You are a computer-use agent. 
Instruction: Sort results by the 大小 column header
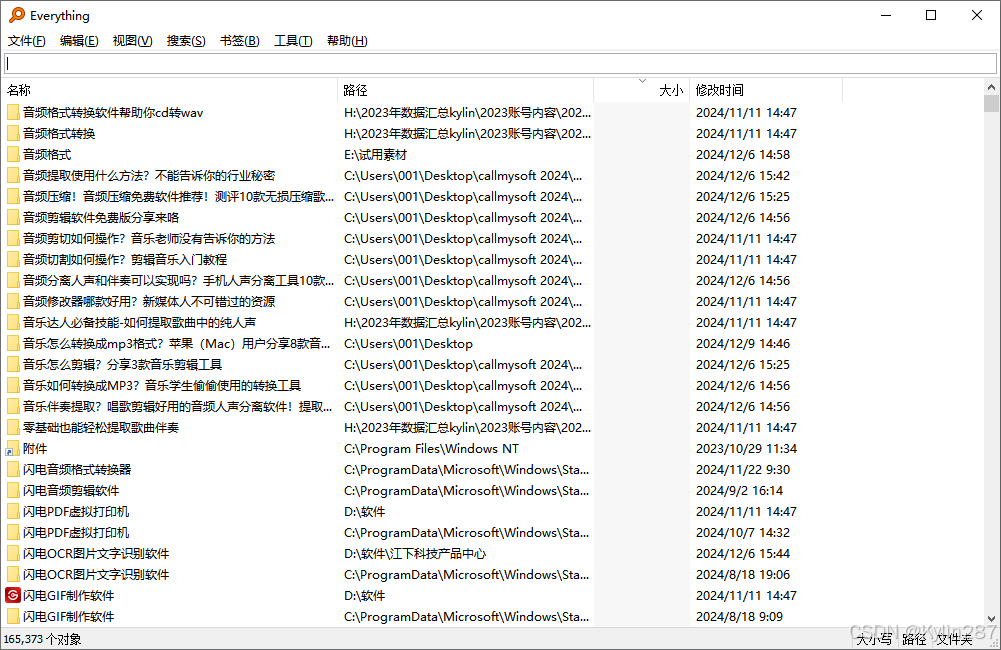[642, 90]
